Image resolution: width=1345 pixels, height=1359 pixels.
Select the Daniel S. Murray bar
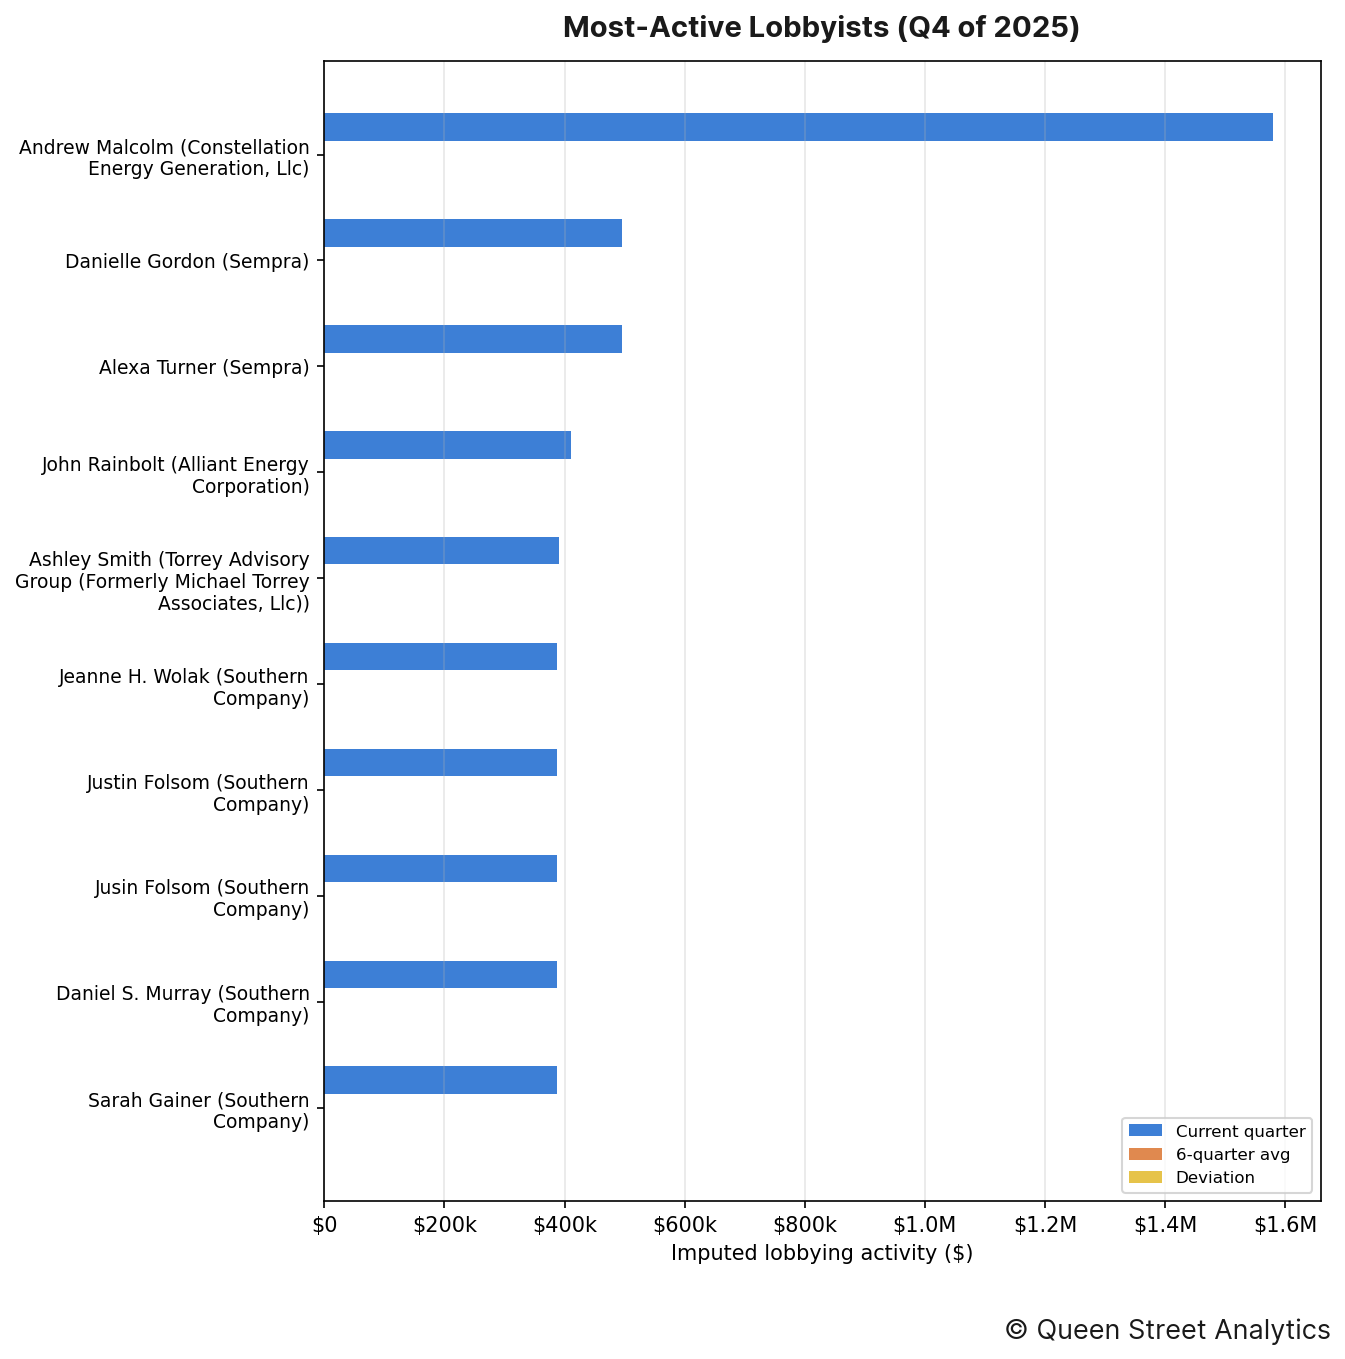[440, 975]
